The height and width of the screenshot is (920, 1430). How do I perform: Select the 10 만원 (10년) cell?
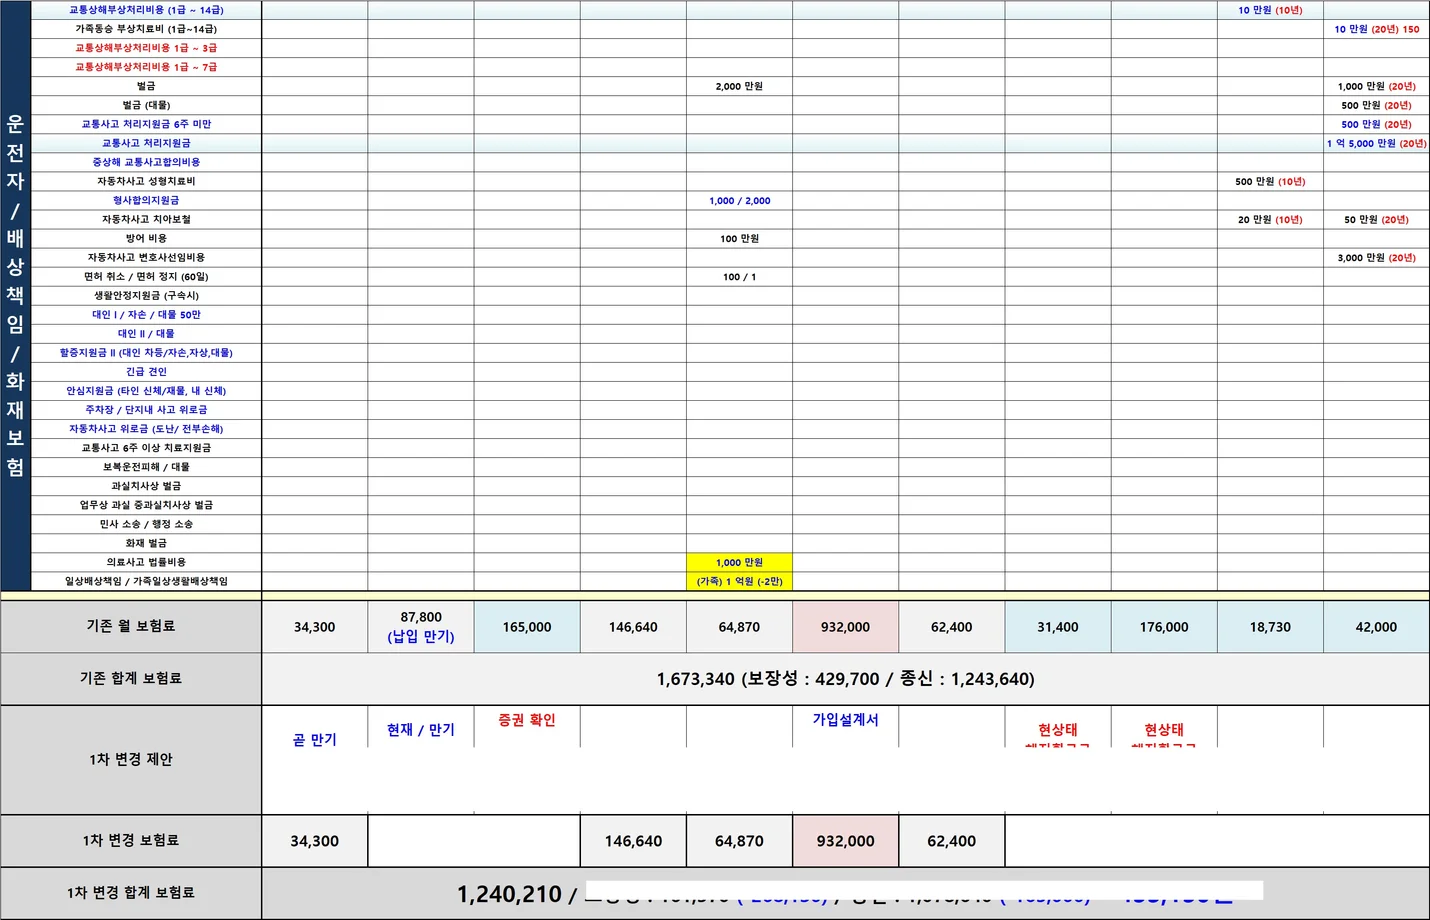pyautogui.click(x=1270, y=10)
